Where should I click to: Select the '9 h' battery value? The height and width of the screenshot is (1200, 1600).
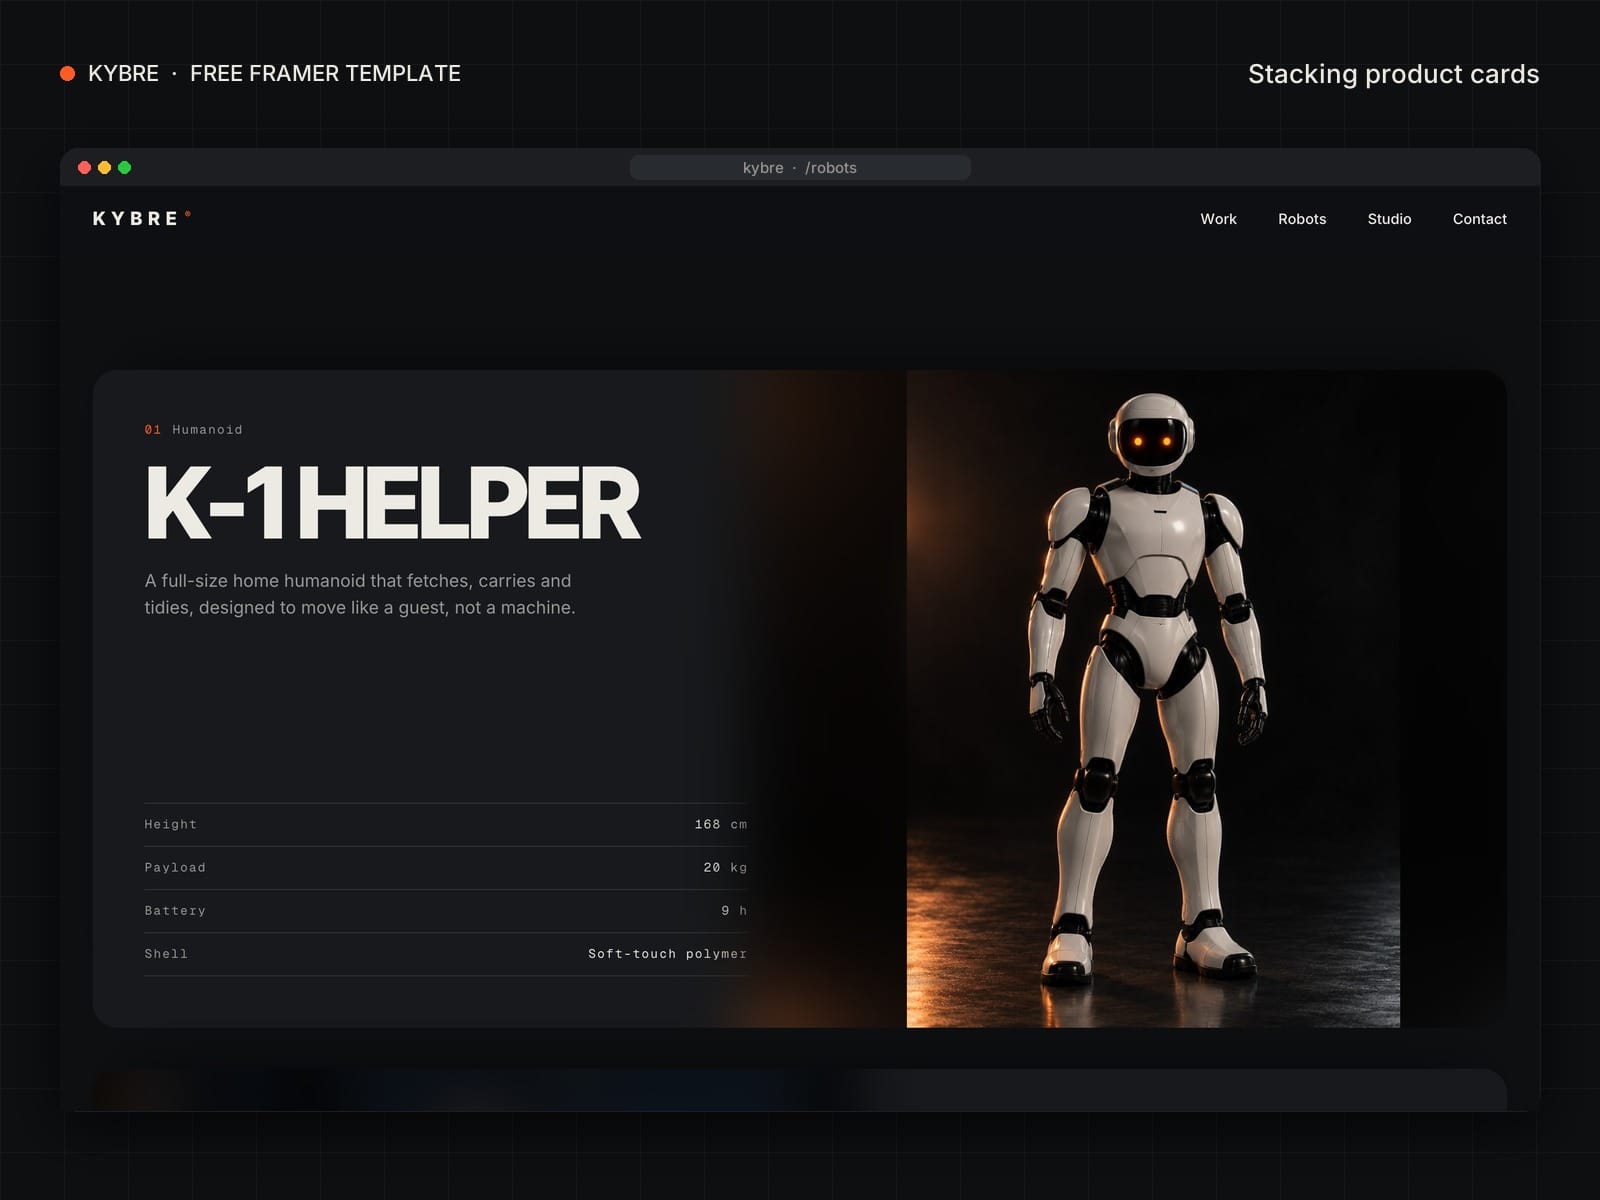(x=734, y=911)
